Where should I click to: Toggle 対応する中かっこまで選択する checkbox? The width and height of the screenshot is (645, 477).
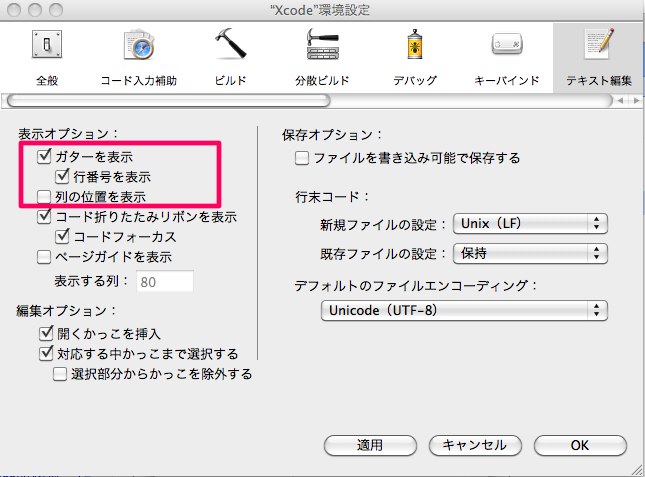click(x=46, y=354)
